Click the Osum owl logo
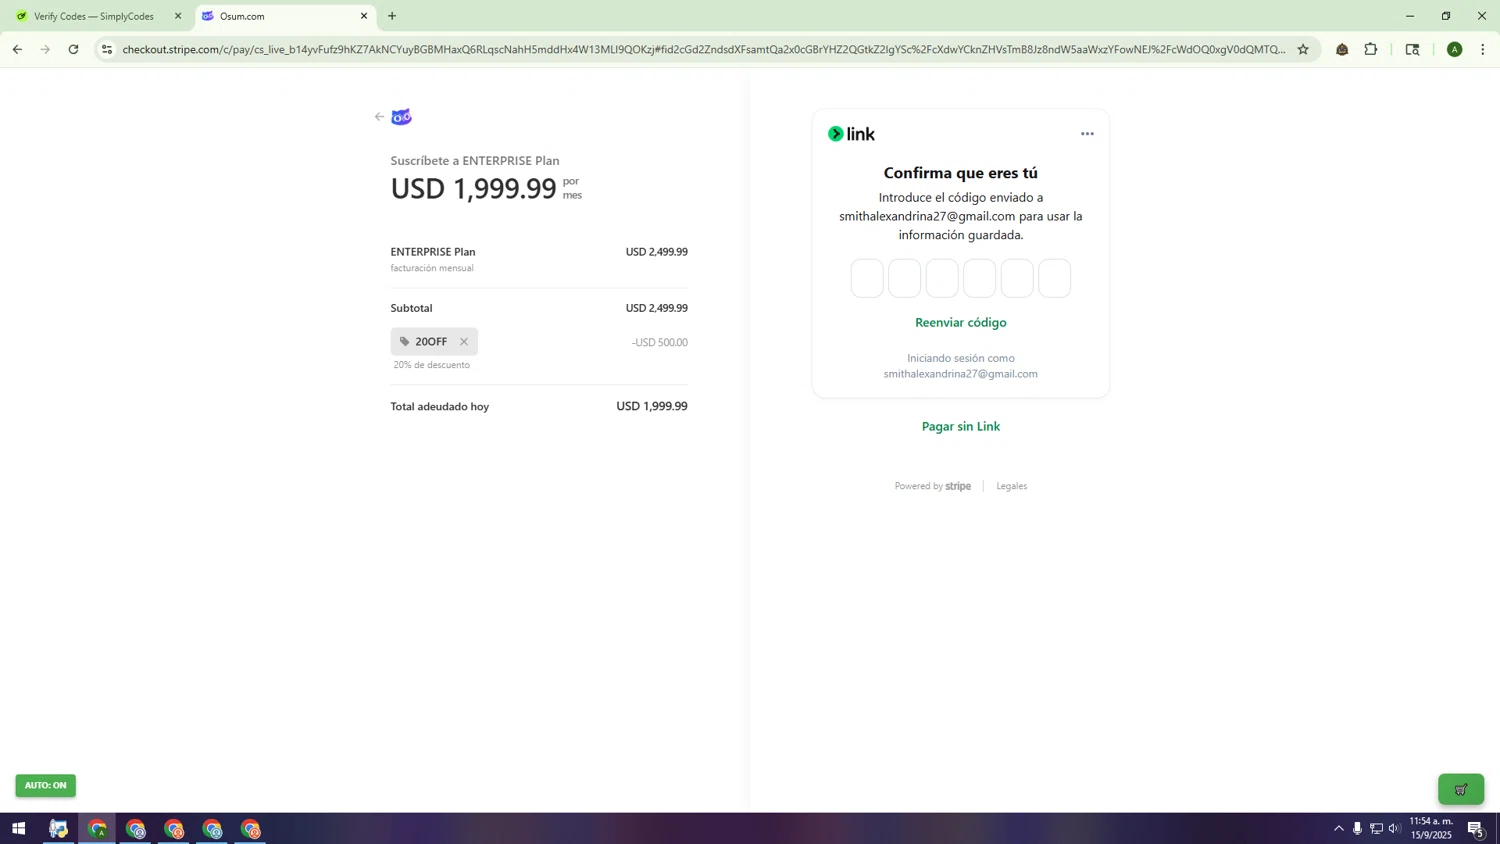The width and height of the screenshot is (1500, 844). (401, 117)
